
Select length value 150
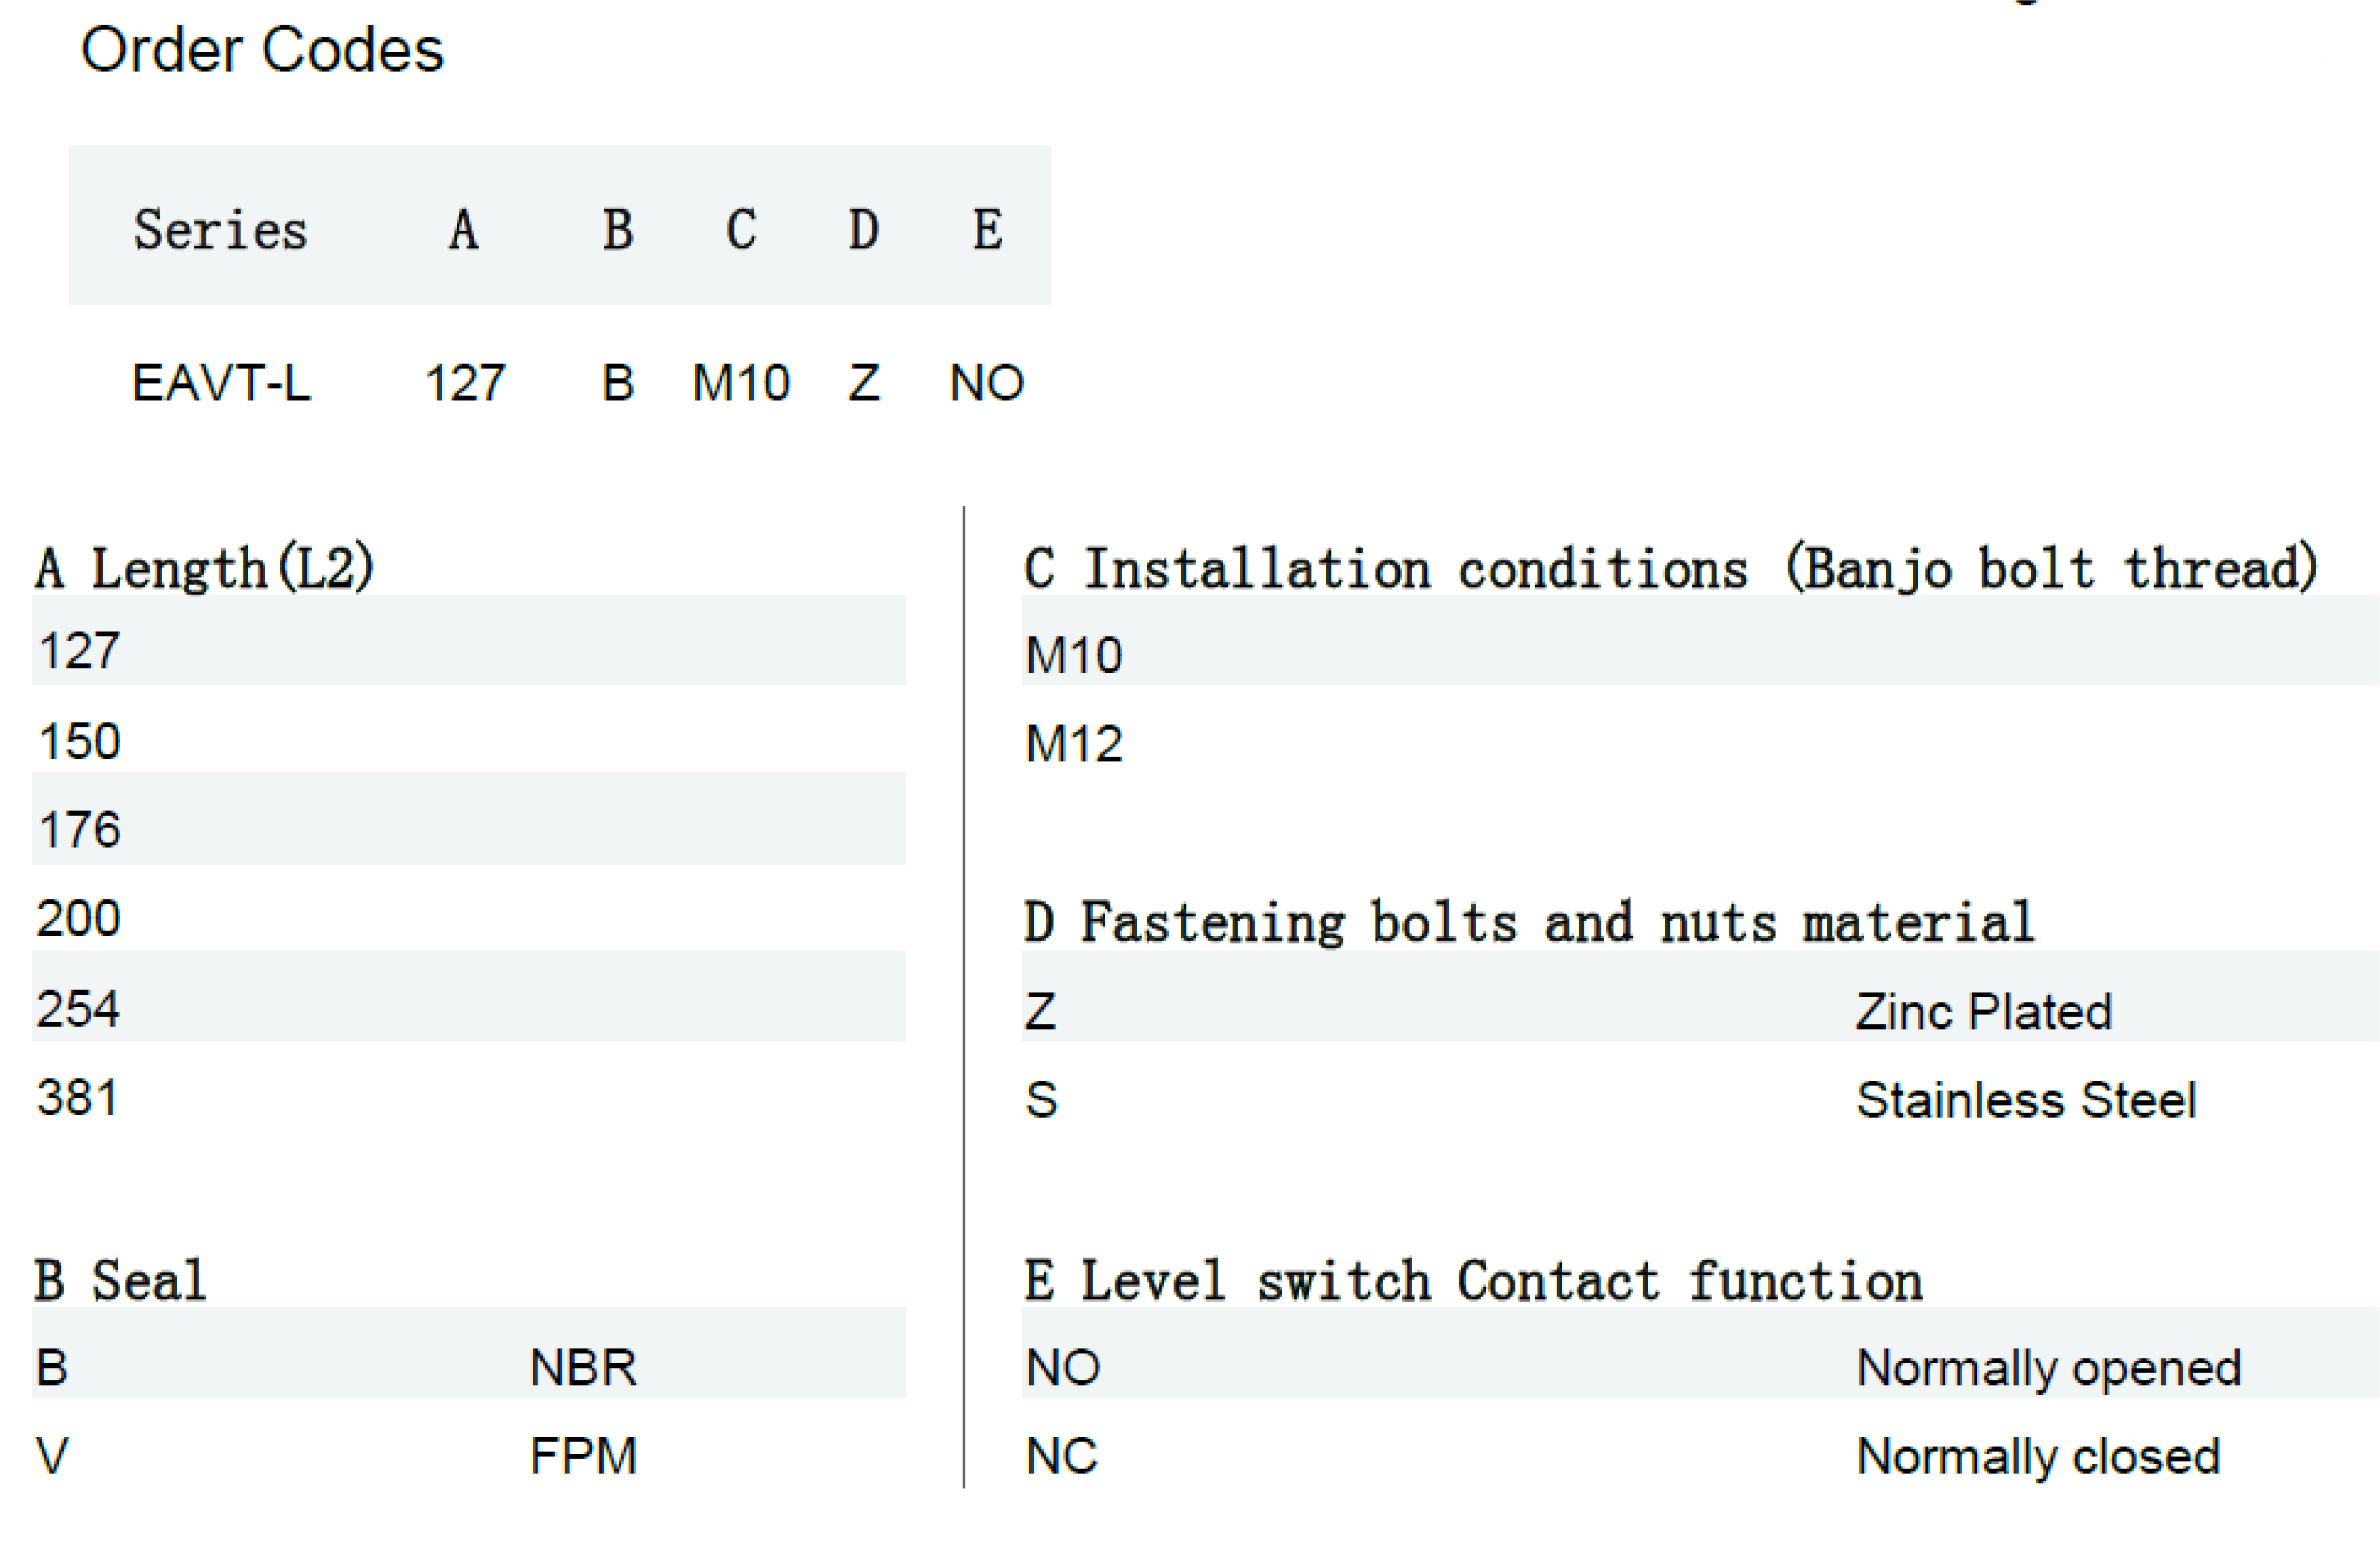79,741
